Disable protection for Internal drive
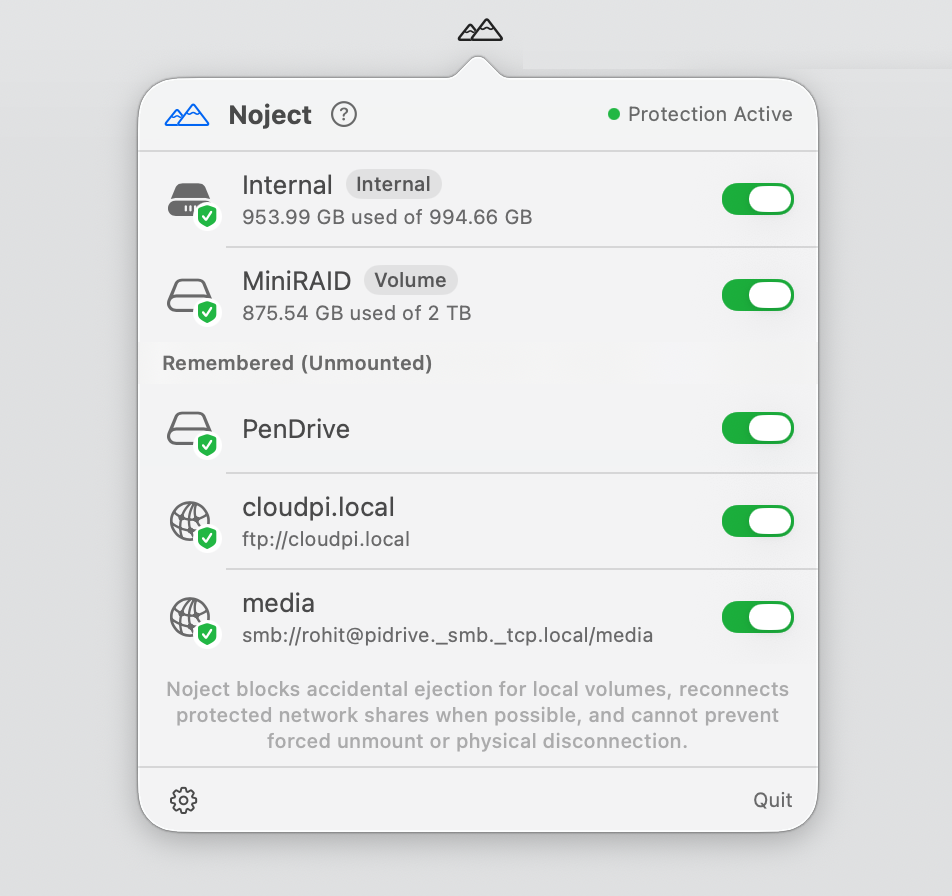Viewport: 952px width, 896px height. pyautogui.click(x=758, y=199)
